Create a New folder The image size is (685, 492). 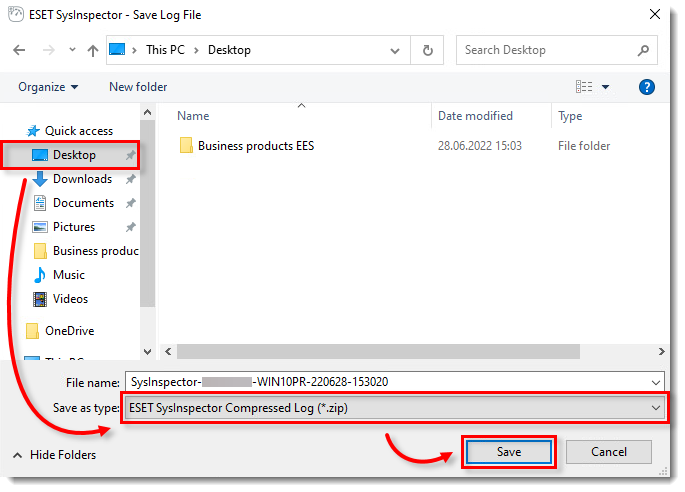coord(138,87)
